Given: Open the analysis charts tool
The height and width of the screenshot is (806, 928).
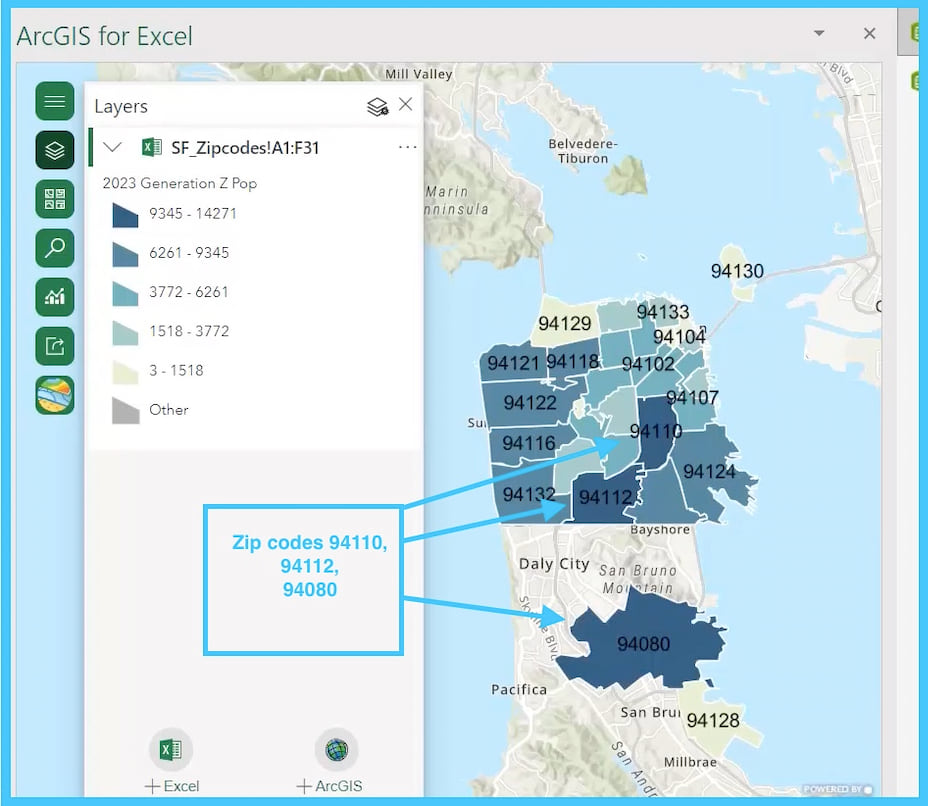Looking at the screenshot, I should tap(54, 296).
